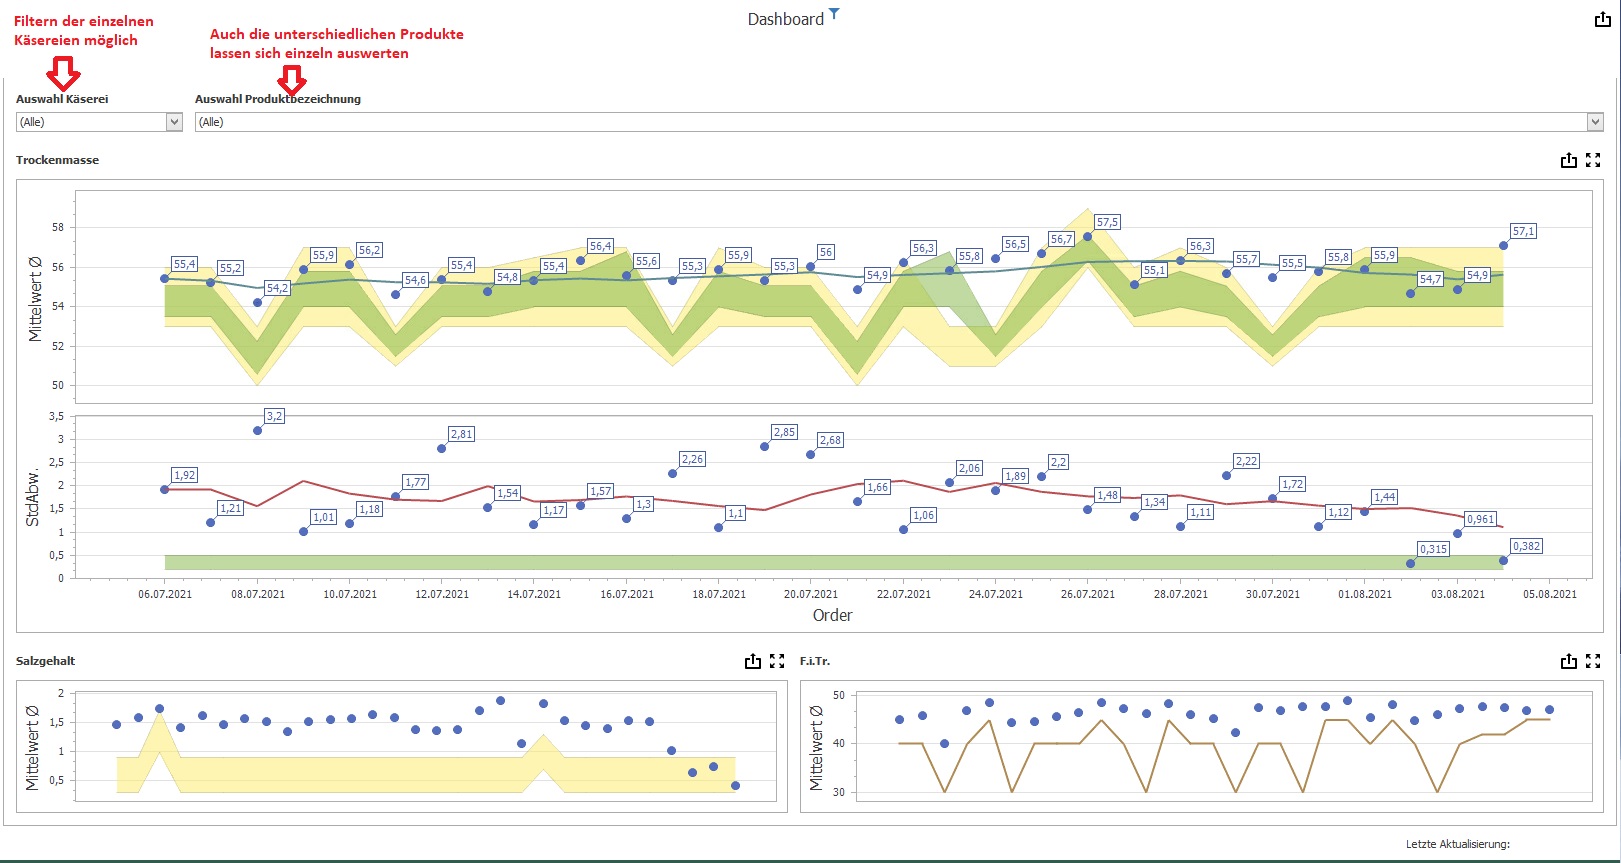
Task: Maximize the Trockenmasse chart
Action: pyautogui.click(x=1593, y=160)
